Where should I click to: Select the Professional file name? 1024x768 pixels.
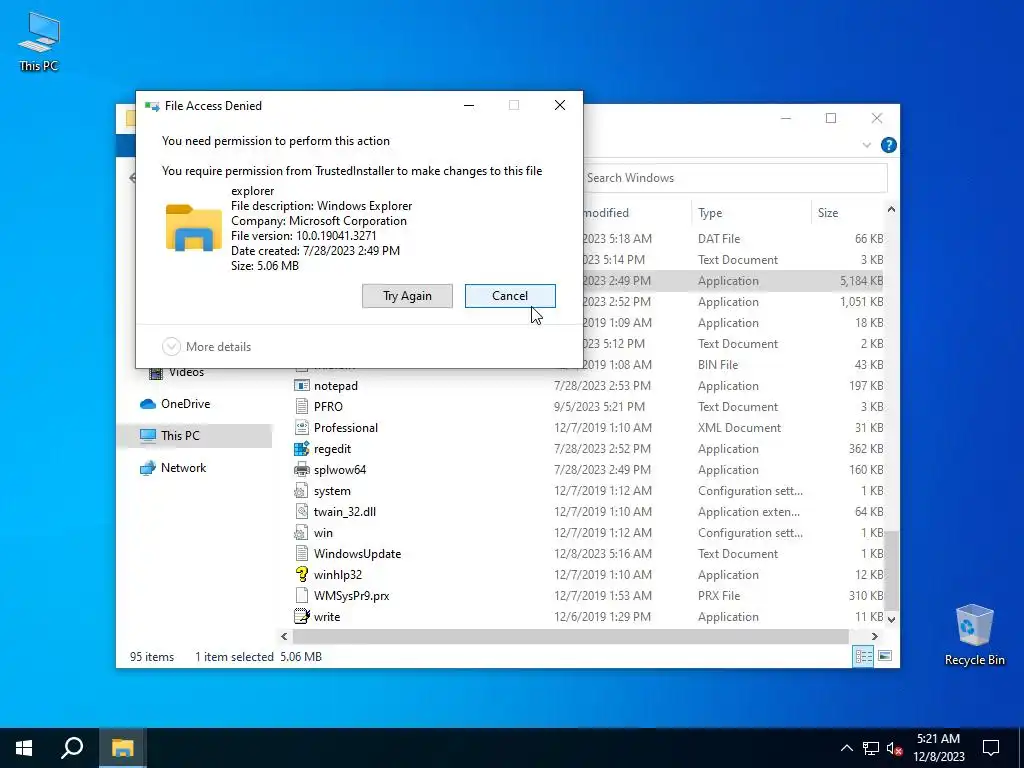[x=345, y=428]
